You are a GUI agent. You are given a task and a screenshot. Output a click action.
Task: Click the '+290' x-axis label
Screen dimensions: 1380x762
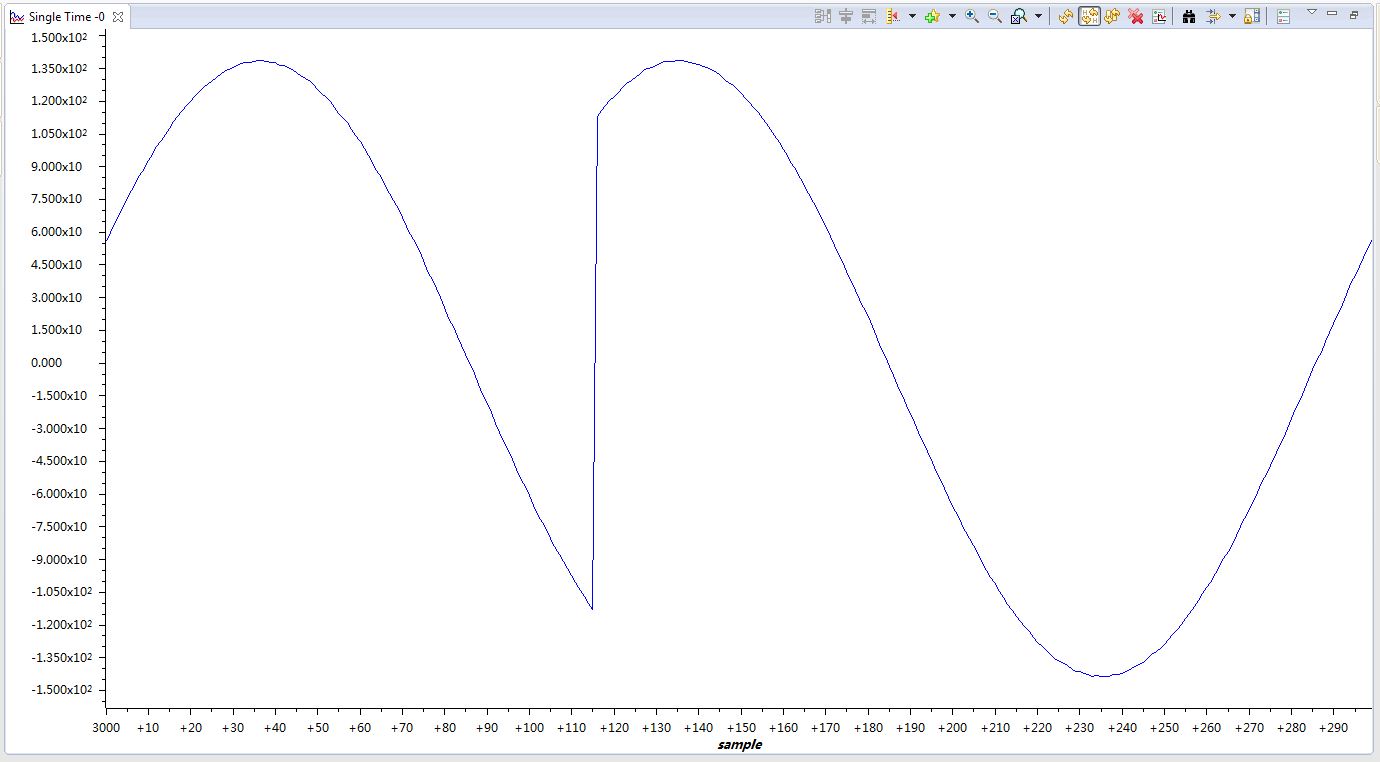[1334, 728]
